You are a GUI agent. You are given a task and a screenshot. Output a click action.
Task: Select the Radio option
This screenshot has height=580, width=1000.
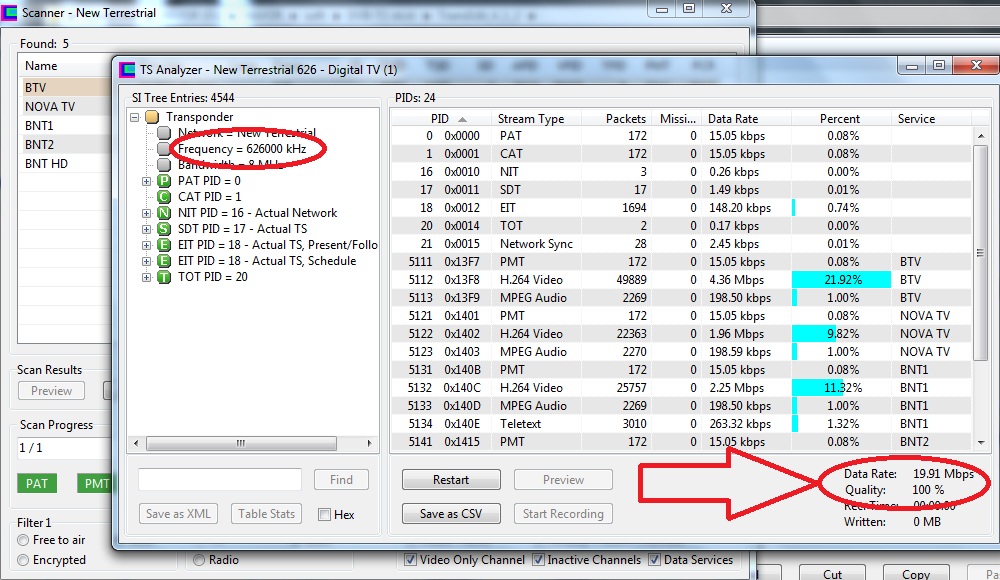coord(199,560)
